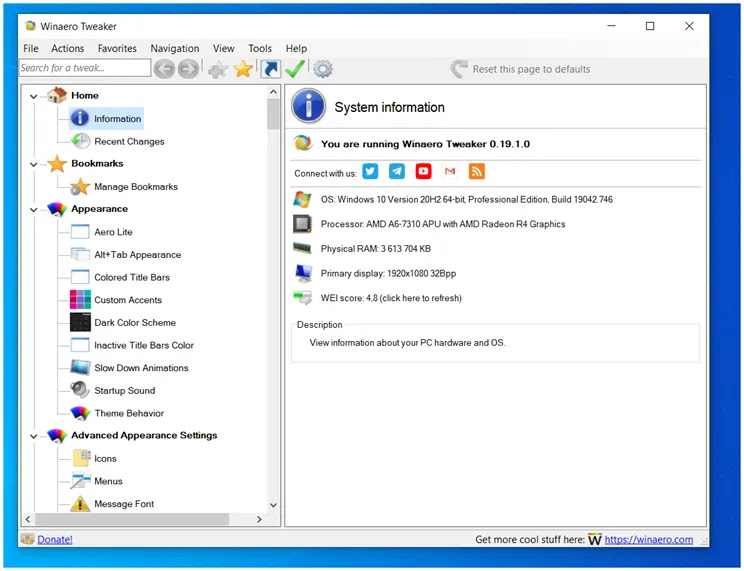The width and height of the screenshot is (744, 571).
Task: Click WEI score click here to refresh
Action: tap(391, 298)
